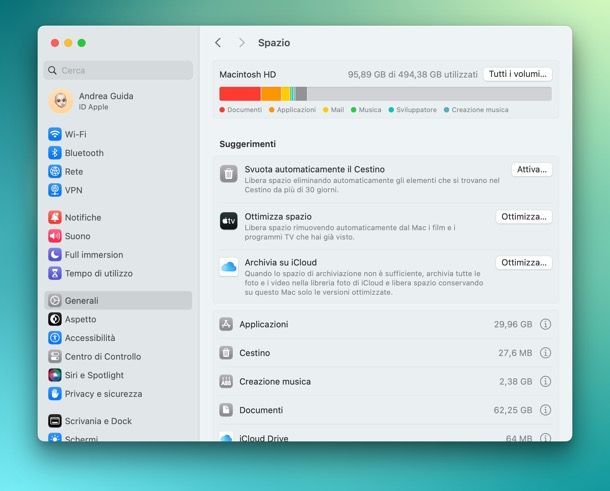
Task: Open the Full immersion moon icon
Action: 55,255
